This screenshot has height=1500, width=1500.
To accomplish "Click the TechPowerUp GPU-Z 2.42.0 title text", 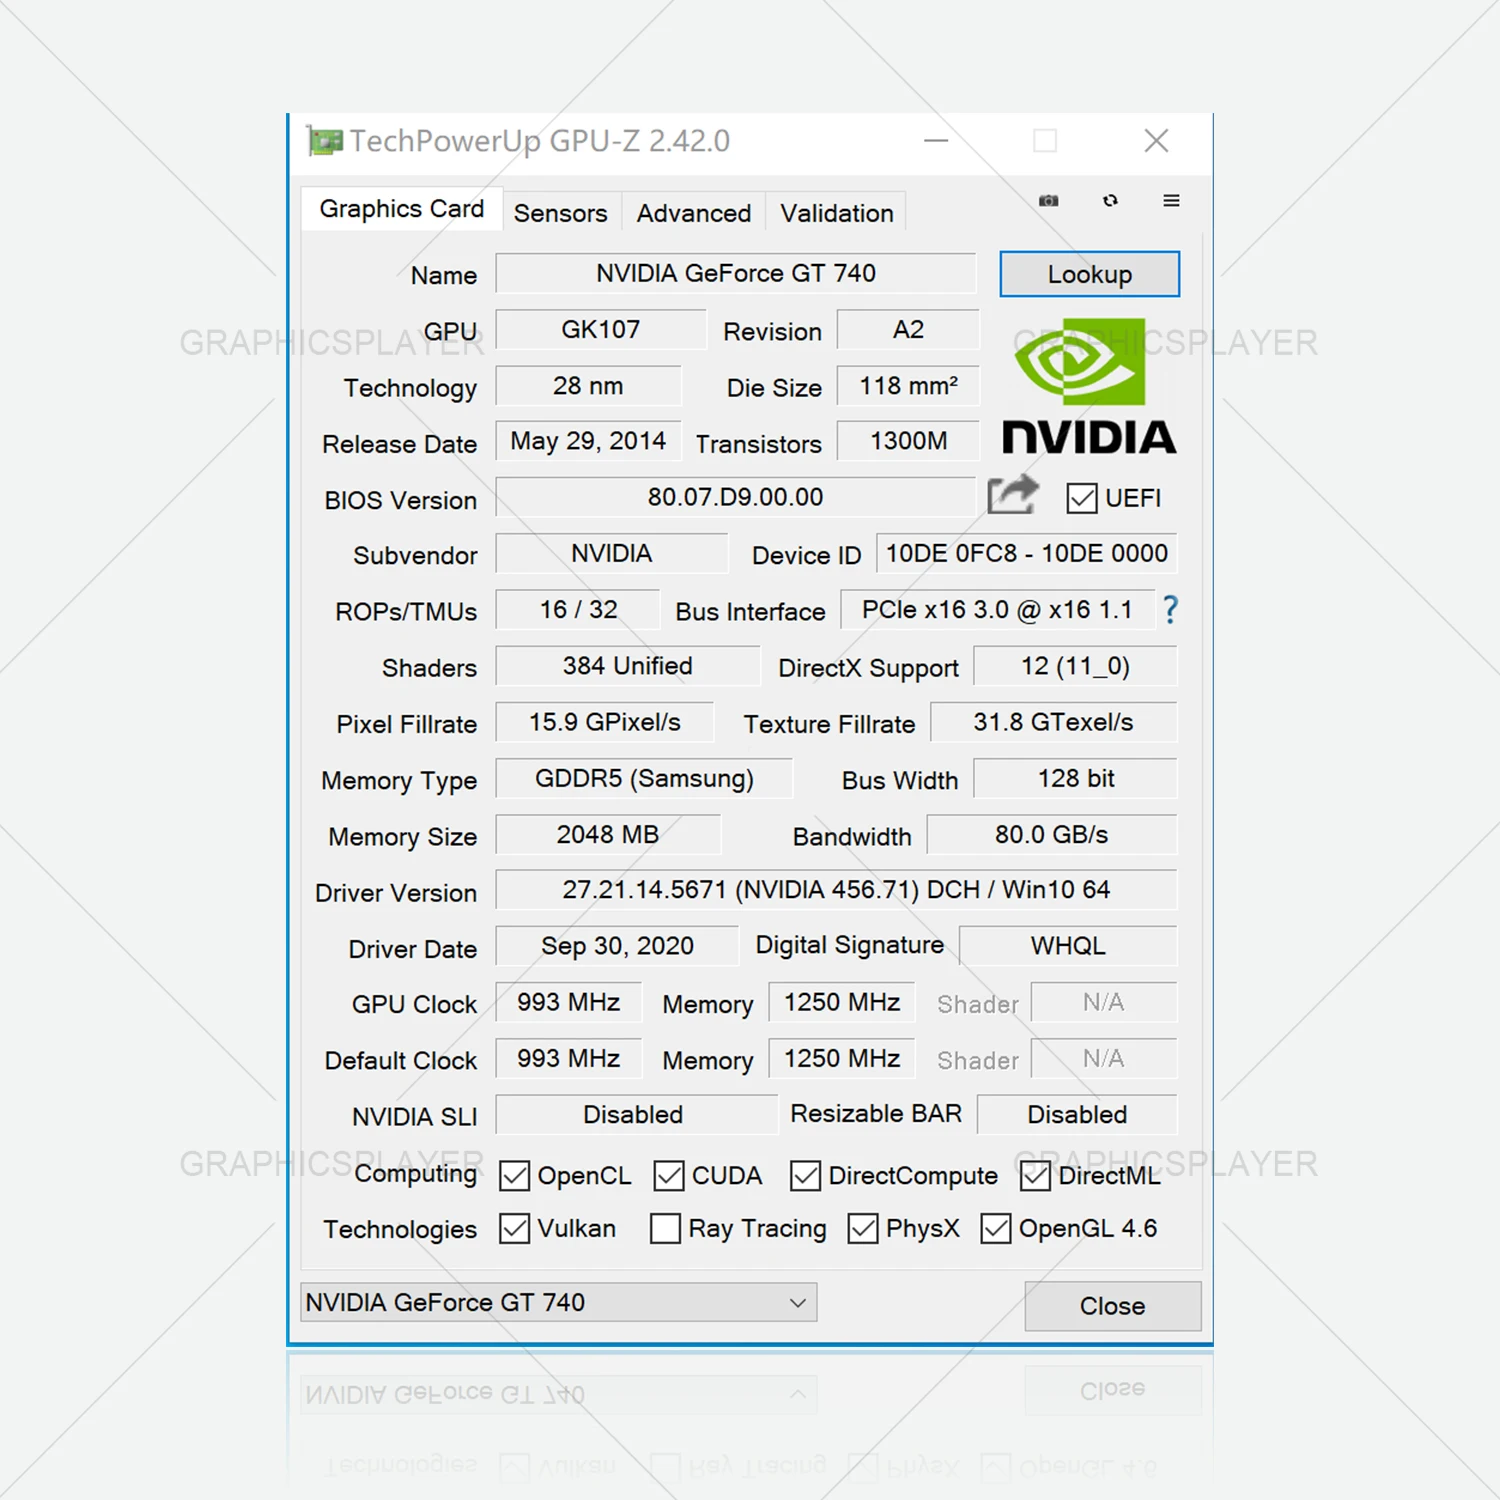I will [540, 141].
